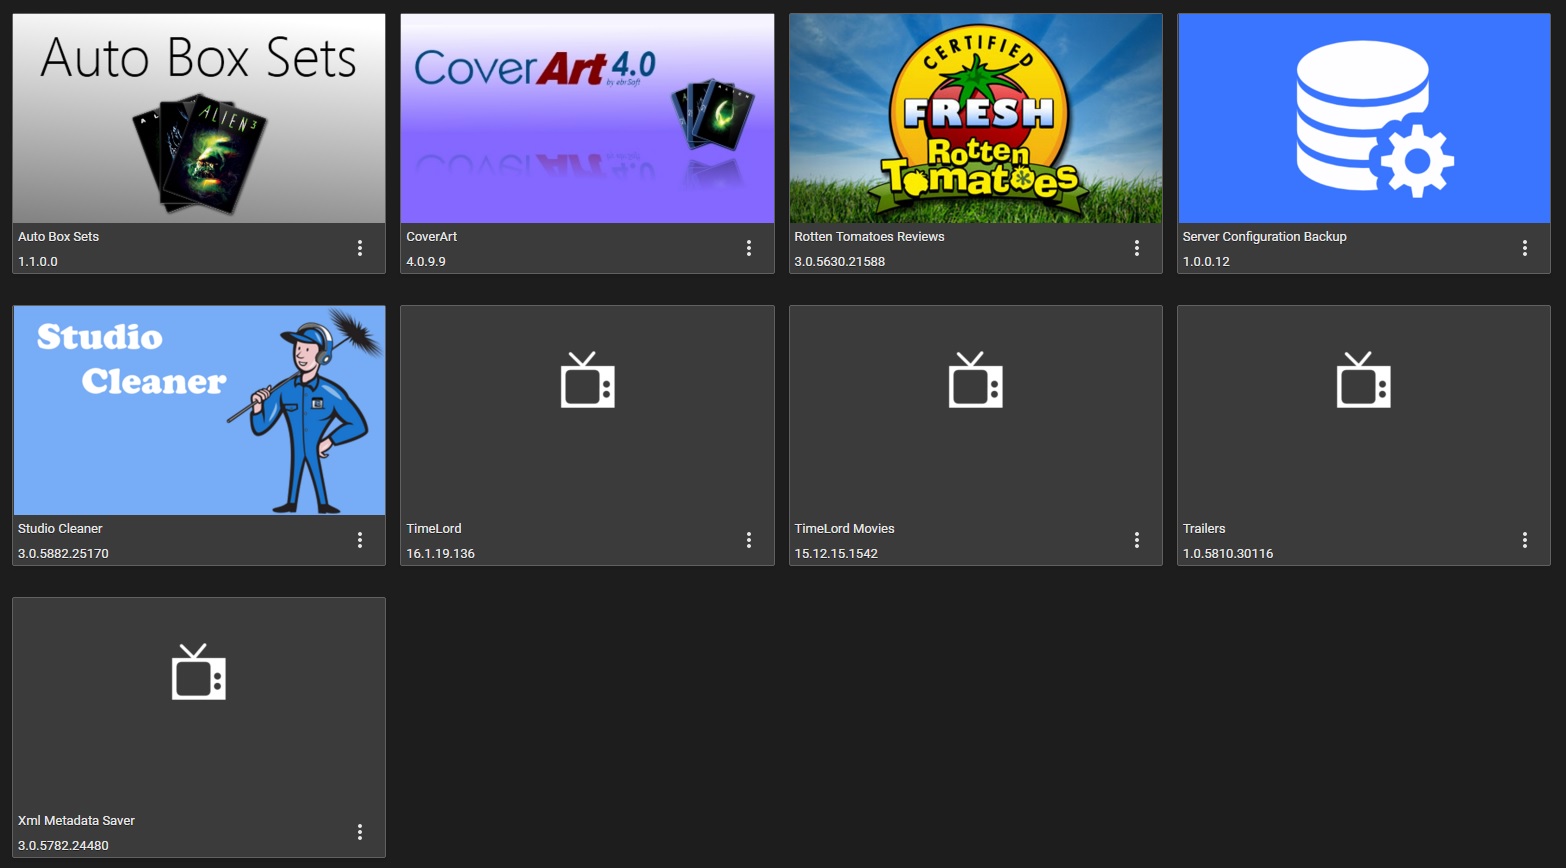Click CoverArt version number 4.0.9.9
The width and height of the screenshot is (1566, 868).
[426, 262]
